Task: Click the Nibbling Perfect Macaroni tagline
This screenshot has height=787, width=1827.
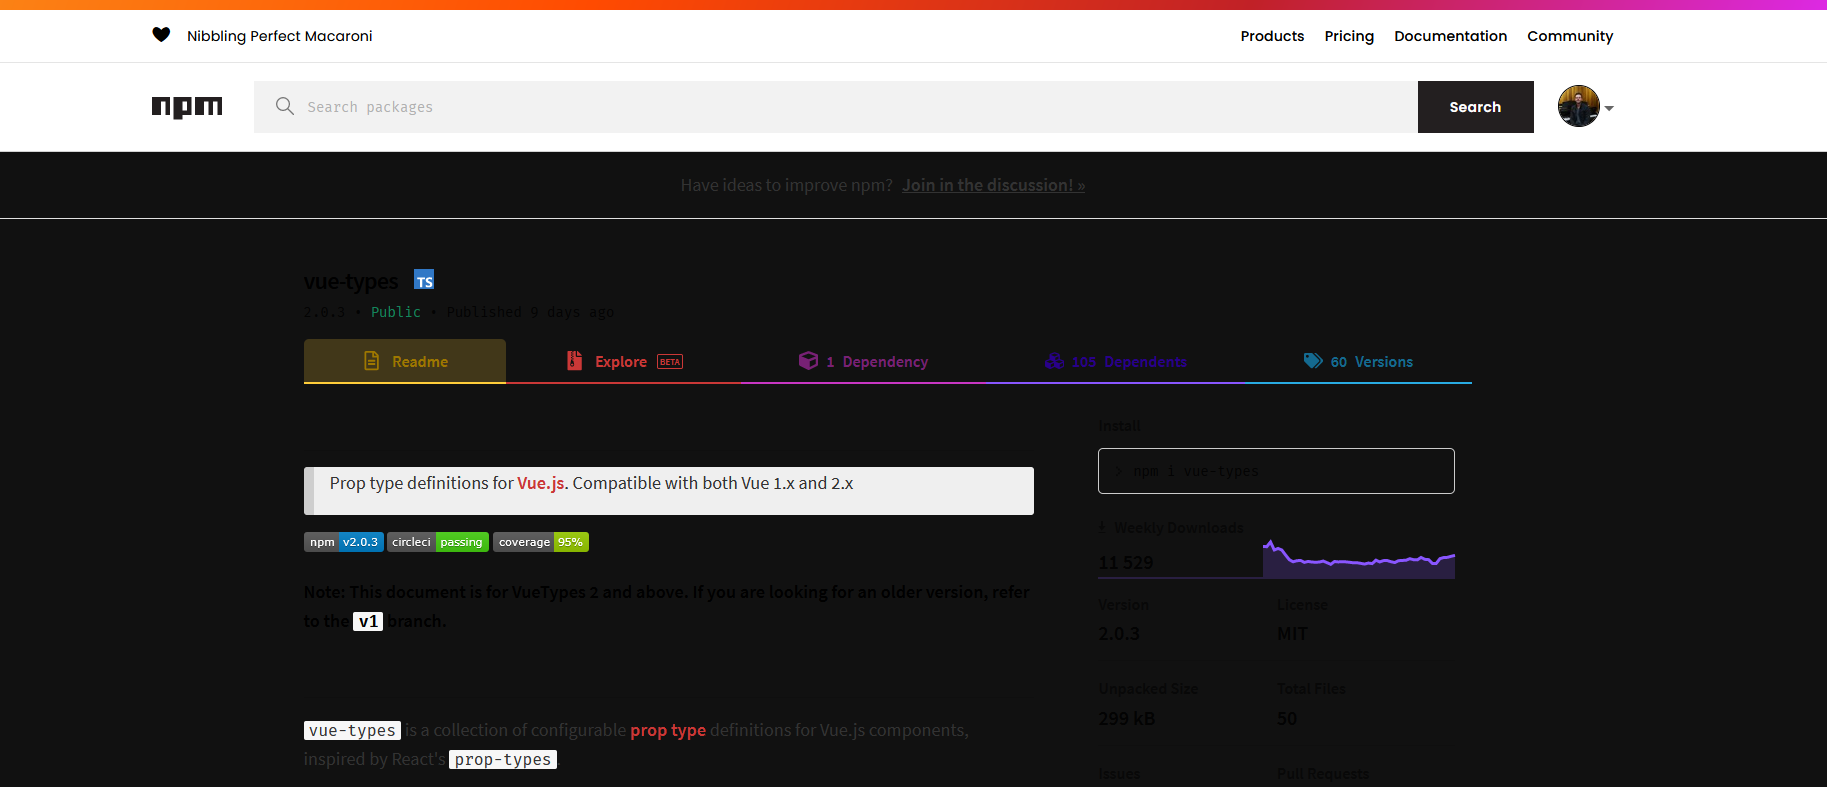Action: [x=279, y=36]
